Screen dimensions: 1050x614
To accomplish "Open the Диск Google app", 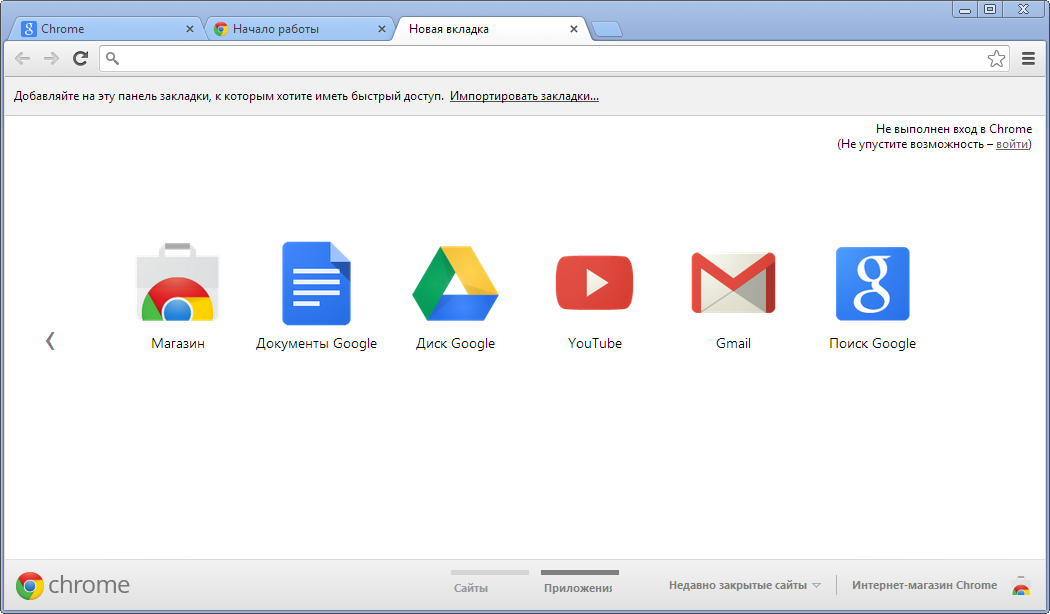I will tap(455, 283).
